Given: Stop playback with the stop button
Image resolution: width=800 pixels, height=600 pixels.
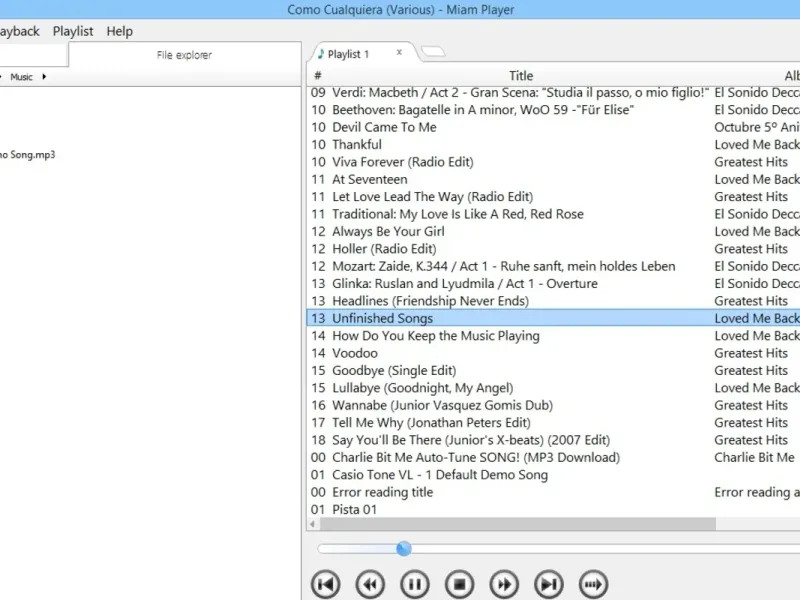Looking at the screenshot, I should [x=460, y=584].
